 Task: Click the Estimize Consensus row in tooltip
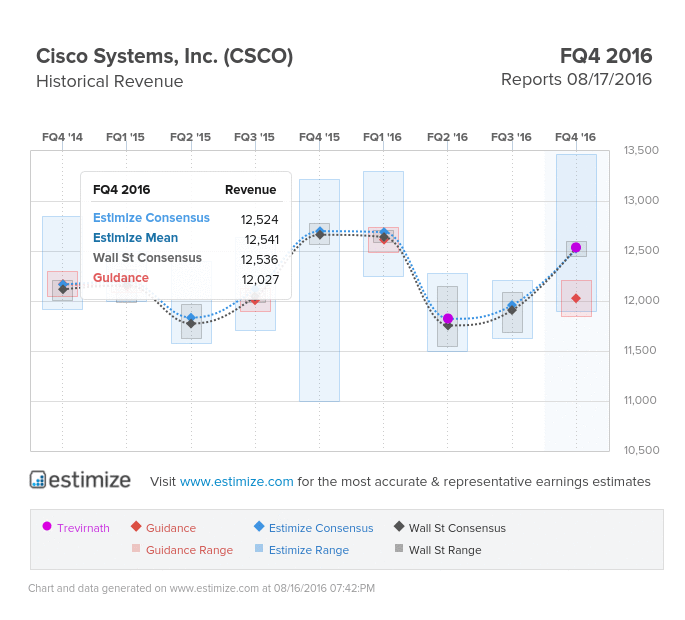pos(186,218)
